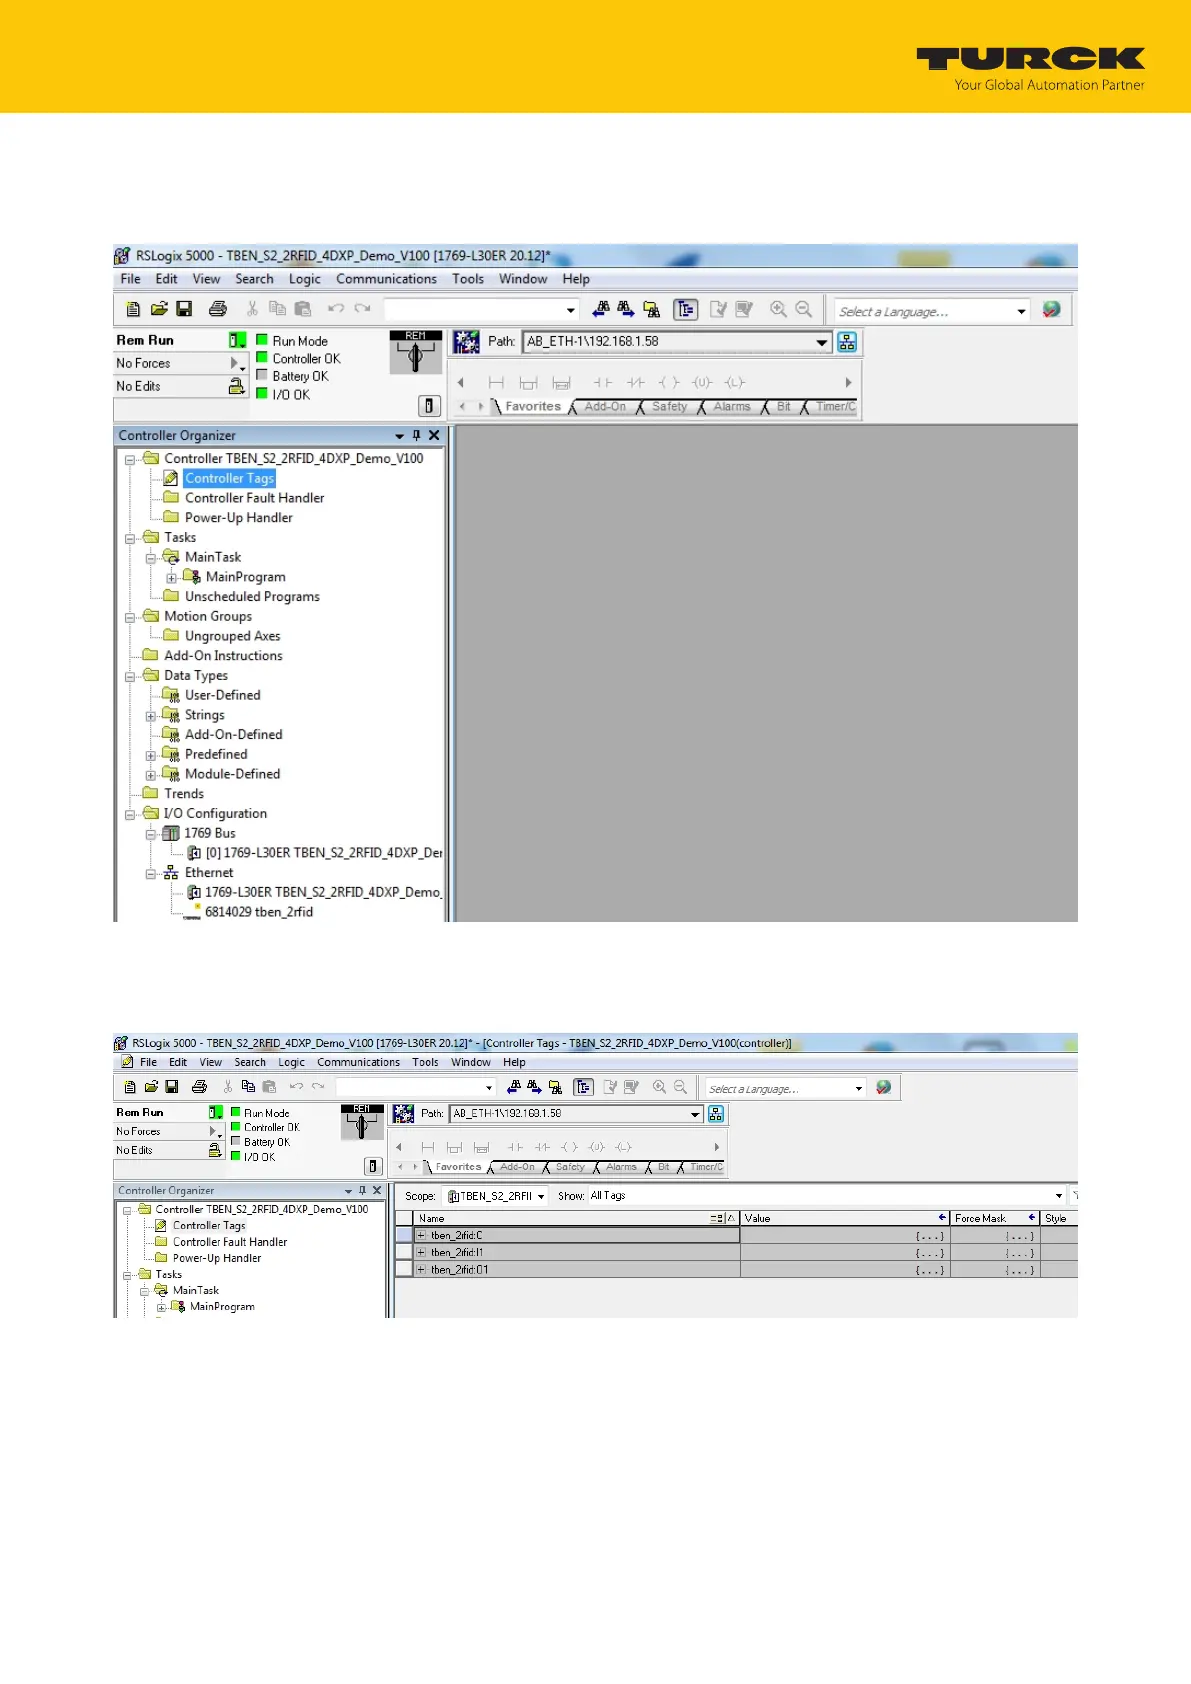
Task: Click Open folder icon in upper RSLogix window
Action: coord(159,310)
